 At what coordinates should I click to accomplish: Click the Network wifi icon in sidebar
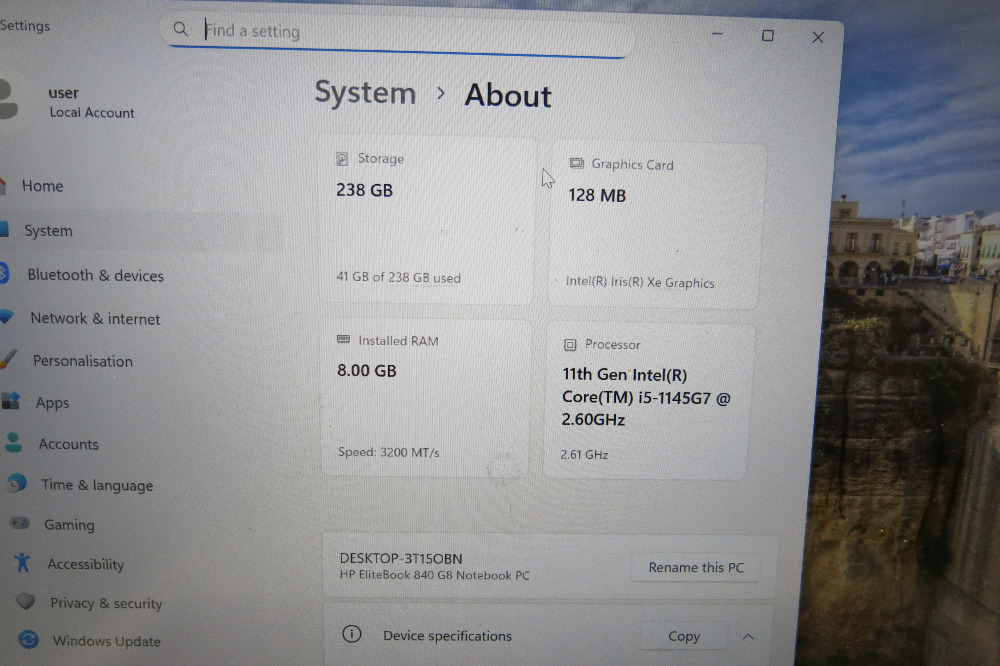coord(6,316)
